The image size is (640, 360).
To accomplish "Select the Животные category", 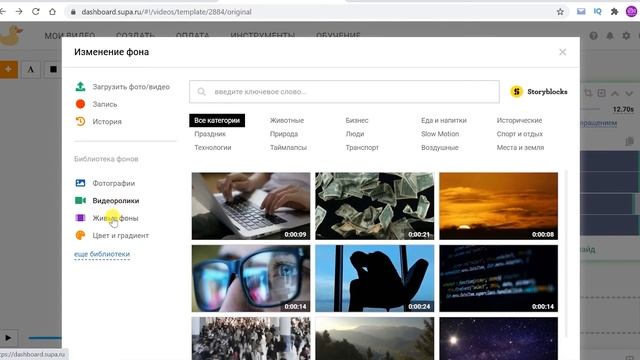I will click(287, 120).
